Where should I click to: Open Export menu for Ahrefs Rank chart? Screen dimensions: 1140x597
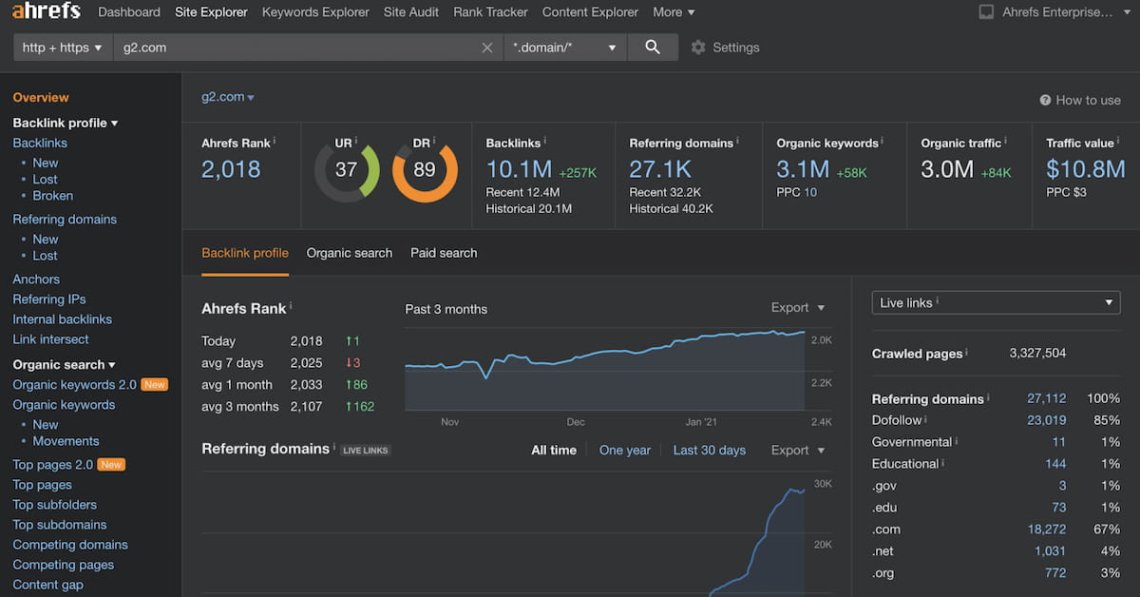pos(798,308)
